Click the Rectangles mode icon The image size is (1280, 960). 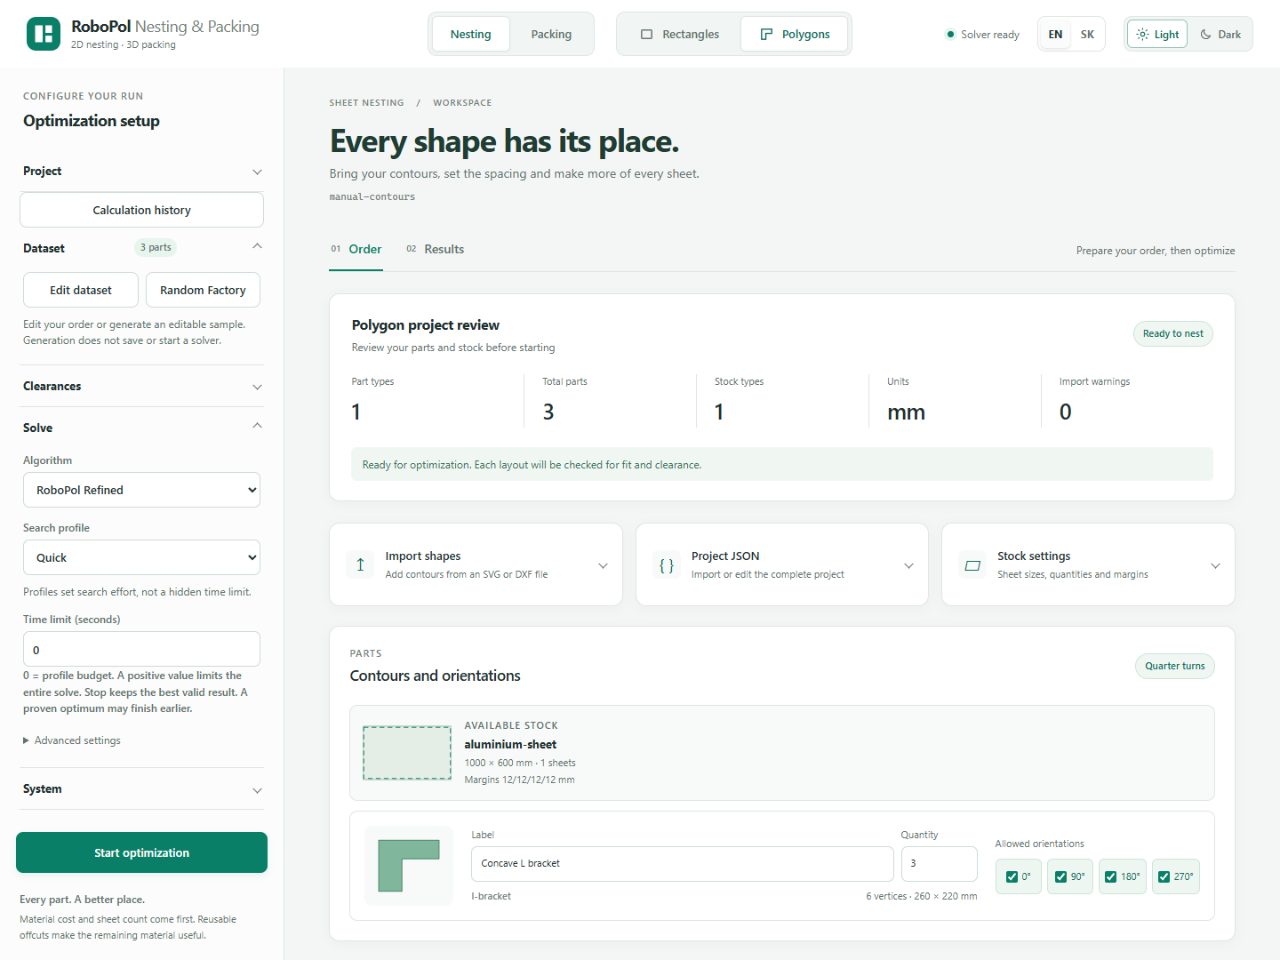[647, 34]
